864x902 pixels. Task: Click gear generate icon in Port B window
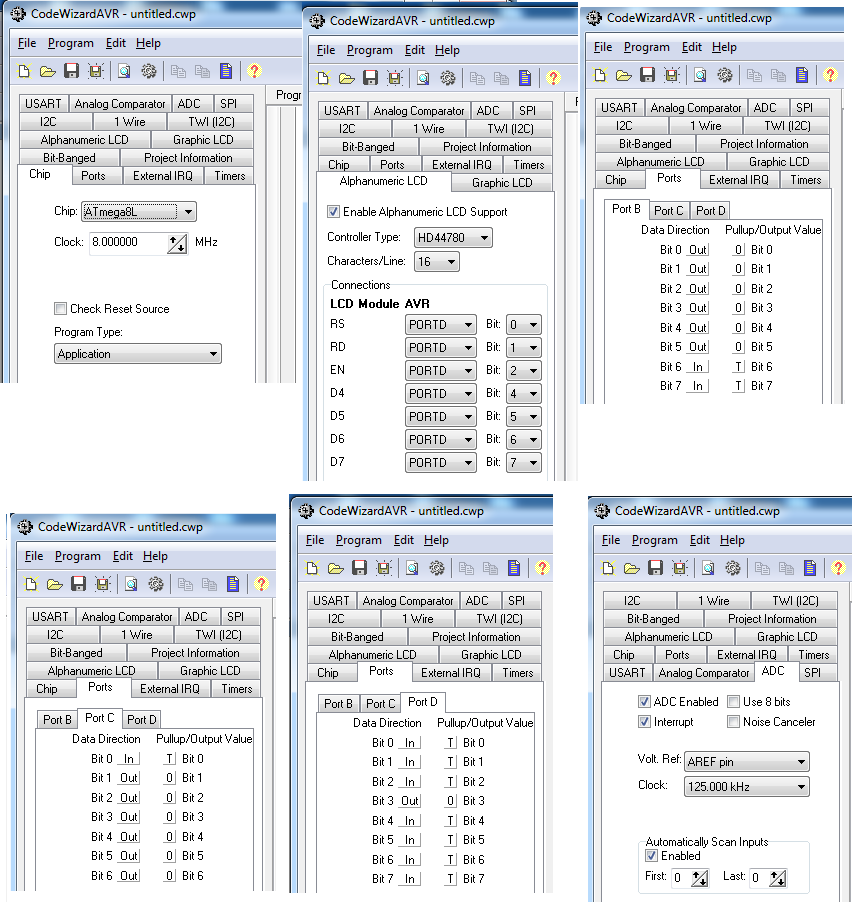725,75
